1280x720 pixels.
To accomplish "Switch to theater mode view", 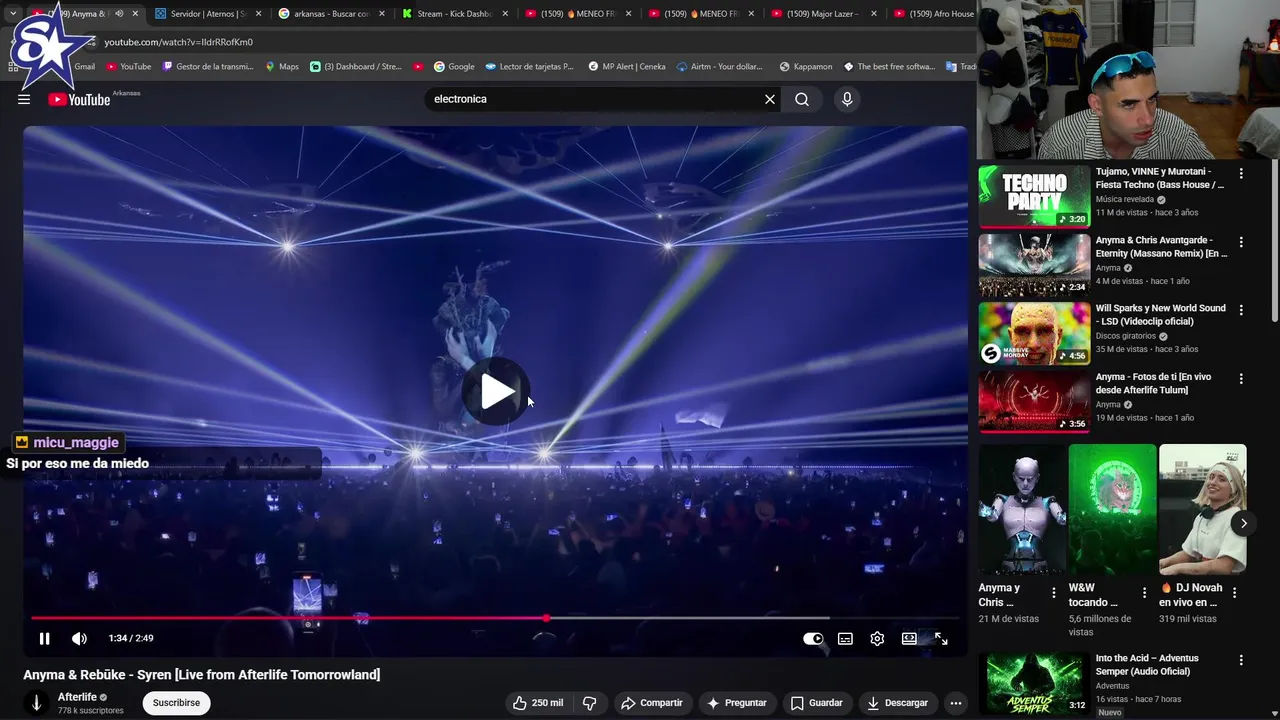I will 909,638.
